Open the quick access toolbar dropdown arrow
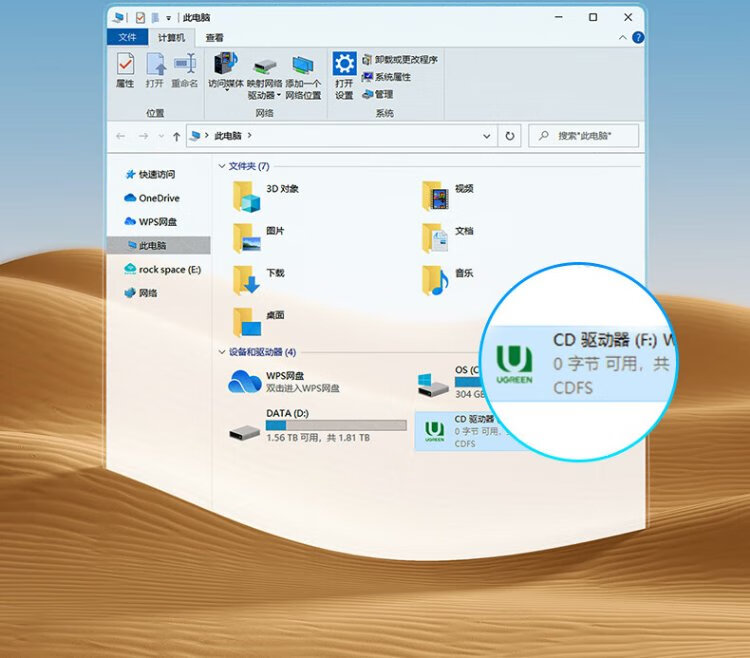Screen dimensions: 750x658 [x=169, y=17]
